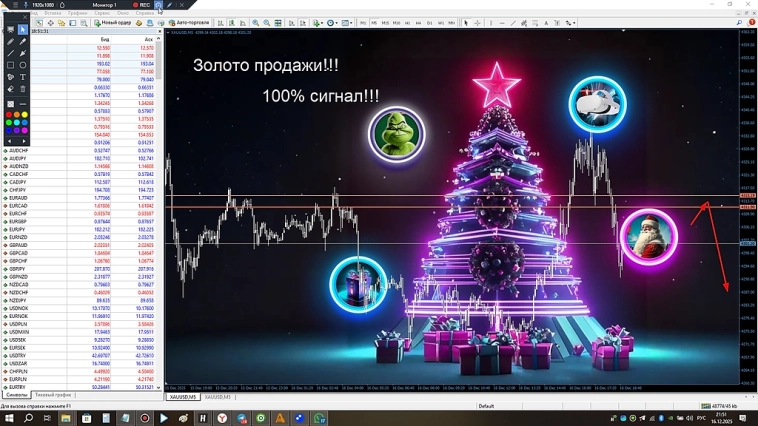Image resolution: width=758 pixels, height=426 pixels.
Task: Open the Символы tab in Market Watch
Action: (17, 395)
